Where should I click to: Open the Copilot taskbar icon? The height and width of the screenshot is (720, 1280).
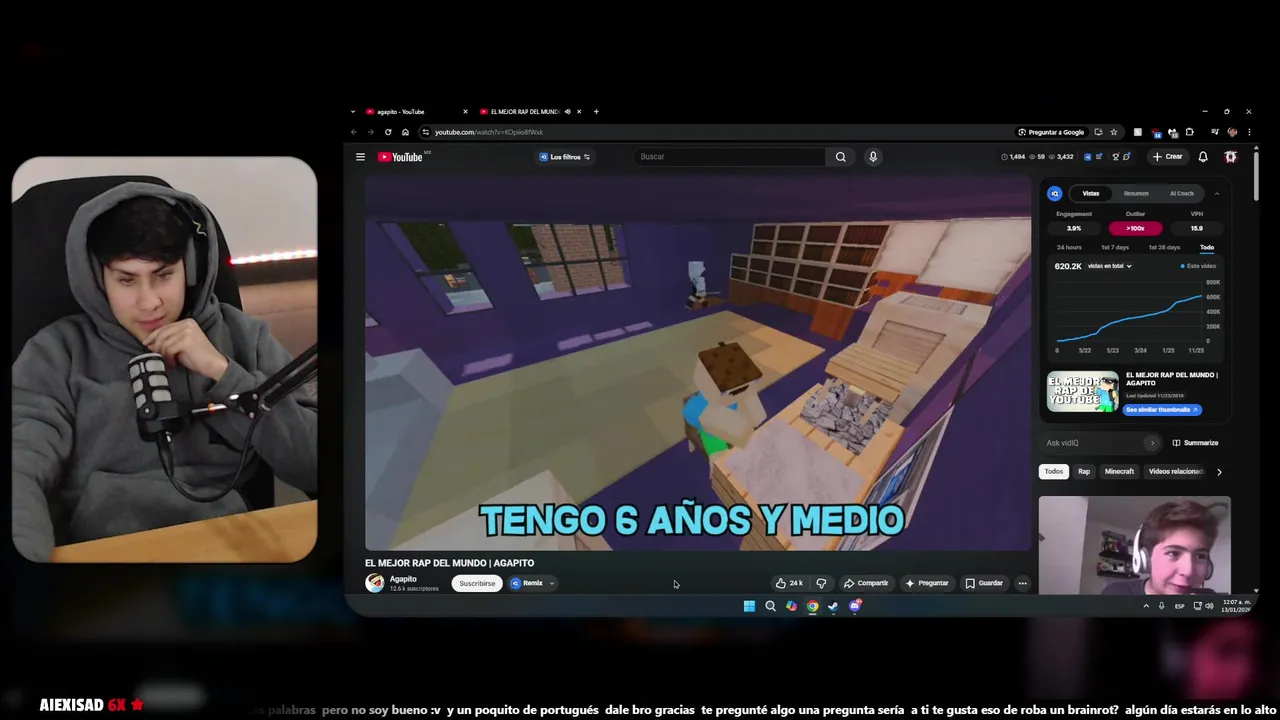pos(791,606)
